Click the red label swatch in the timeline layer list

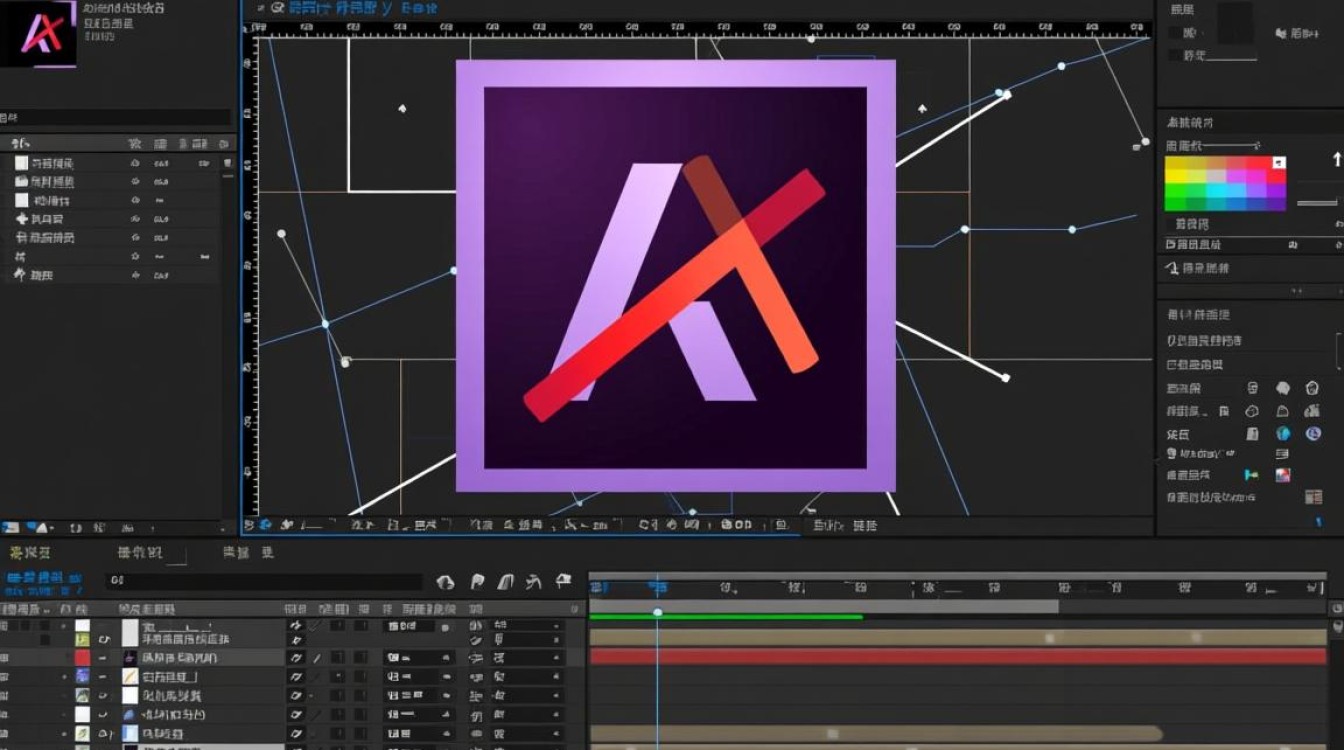point(82,658)
